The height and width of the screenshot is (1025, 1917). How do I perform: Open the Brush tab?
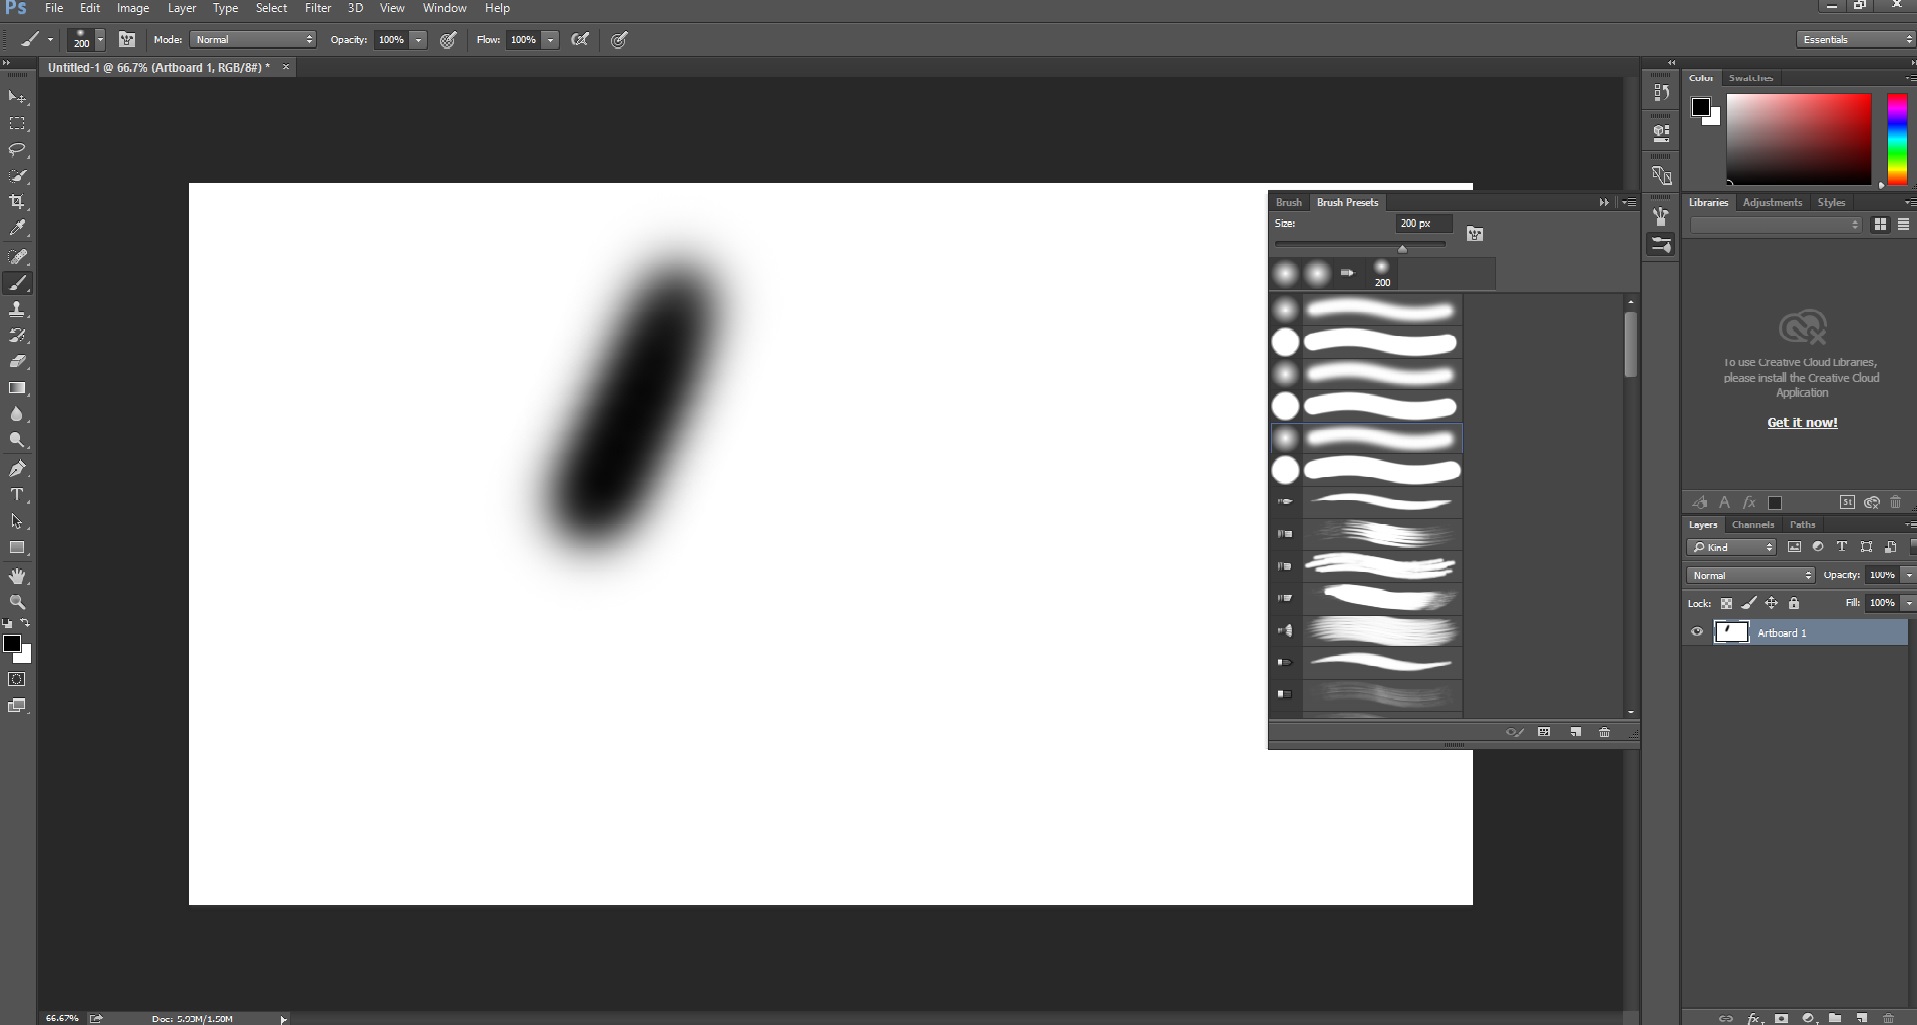point(1288,202)
